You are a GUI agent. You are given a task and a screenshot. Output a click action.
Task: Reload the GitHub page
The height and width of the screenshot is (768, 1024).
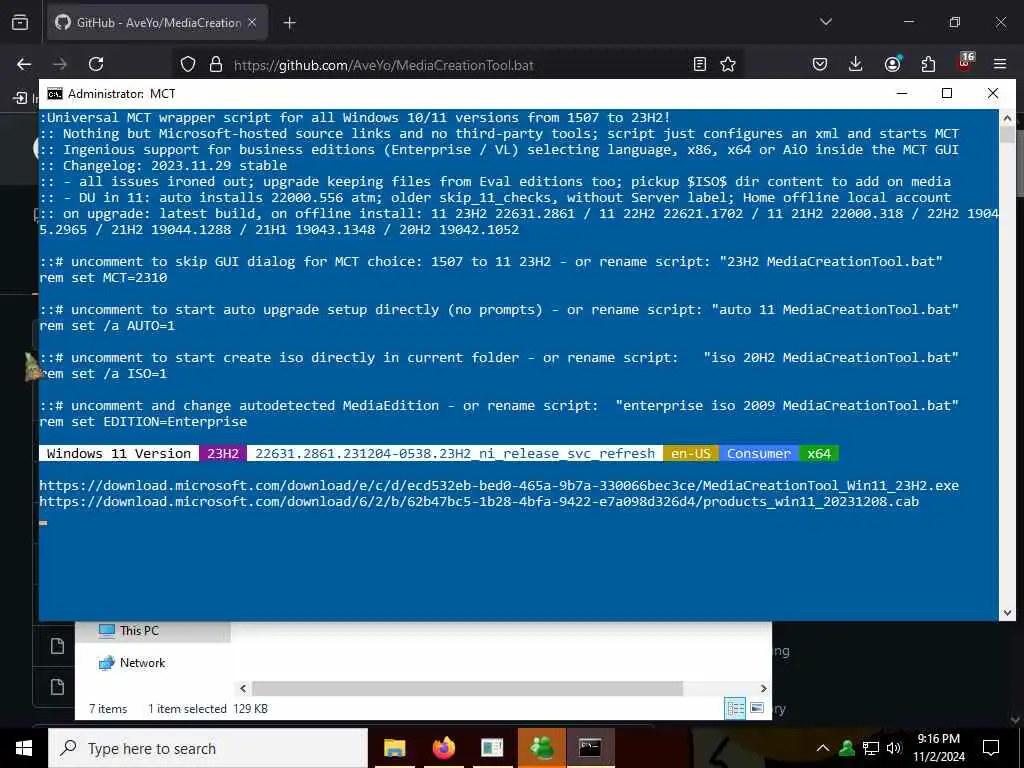[96, 64]
